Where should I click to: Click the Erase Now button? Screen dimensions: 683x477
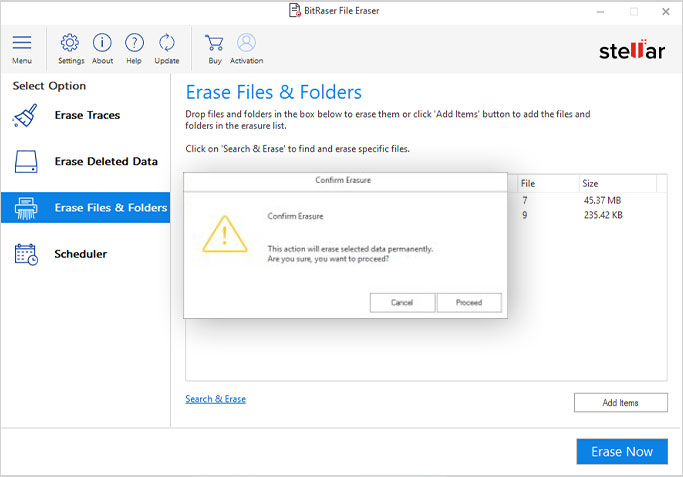622,451
